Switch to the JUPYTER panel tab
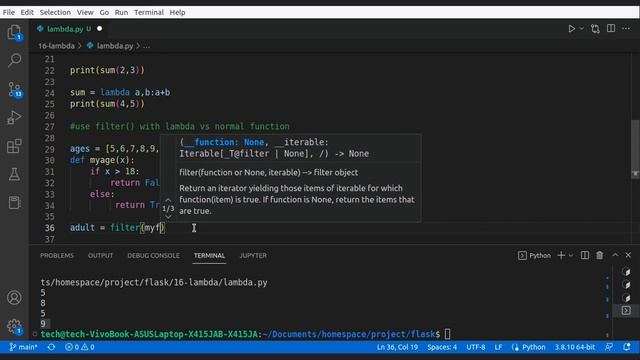This screenshot has width=640, height=360. [253, 256]
